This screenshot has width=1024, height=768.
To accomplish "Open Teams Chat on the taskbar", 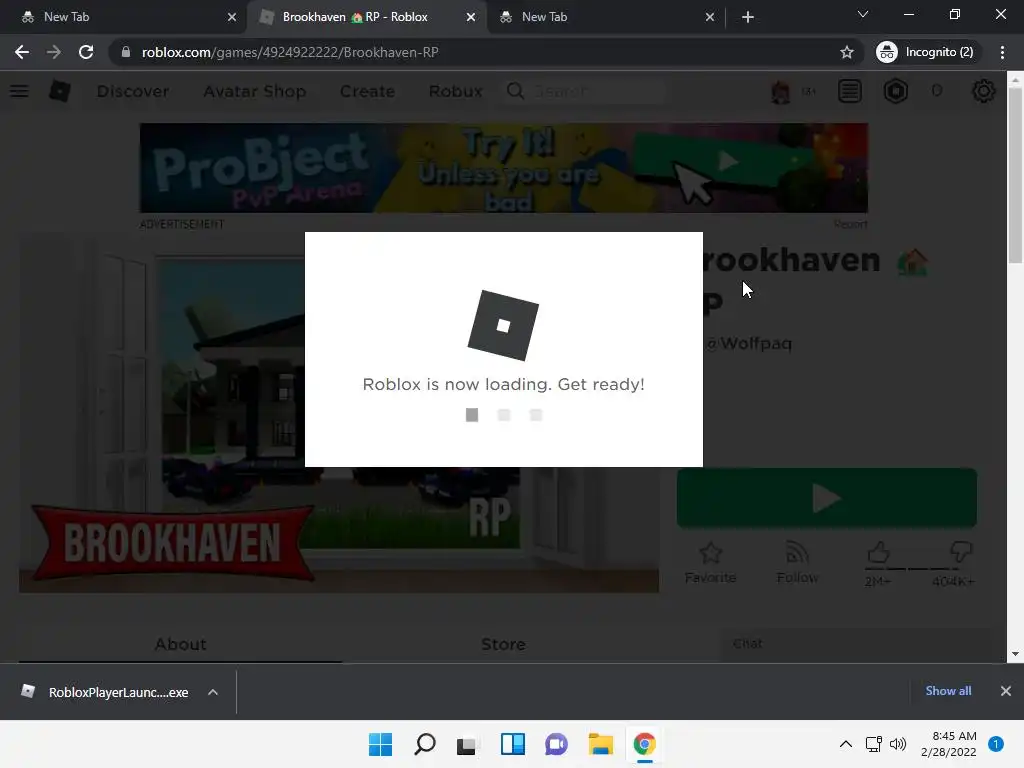I will (556, 744).
